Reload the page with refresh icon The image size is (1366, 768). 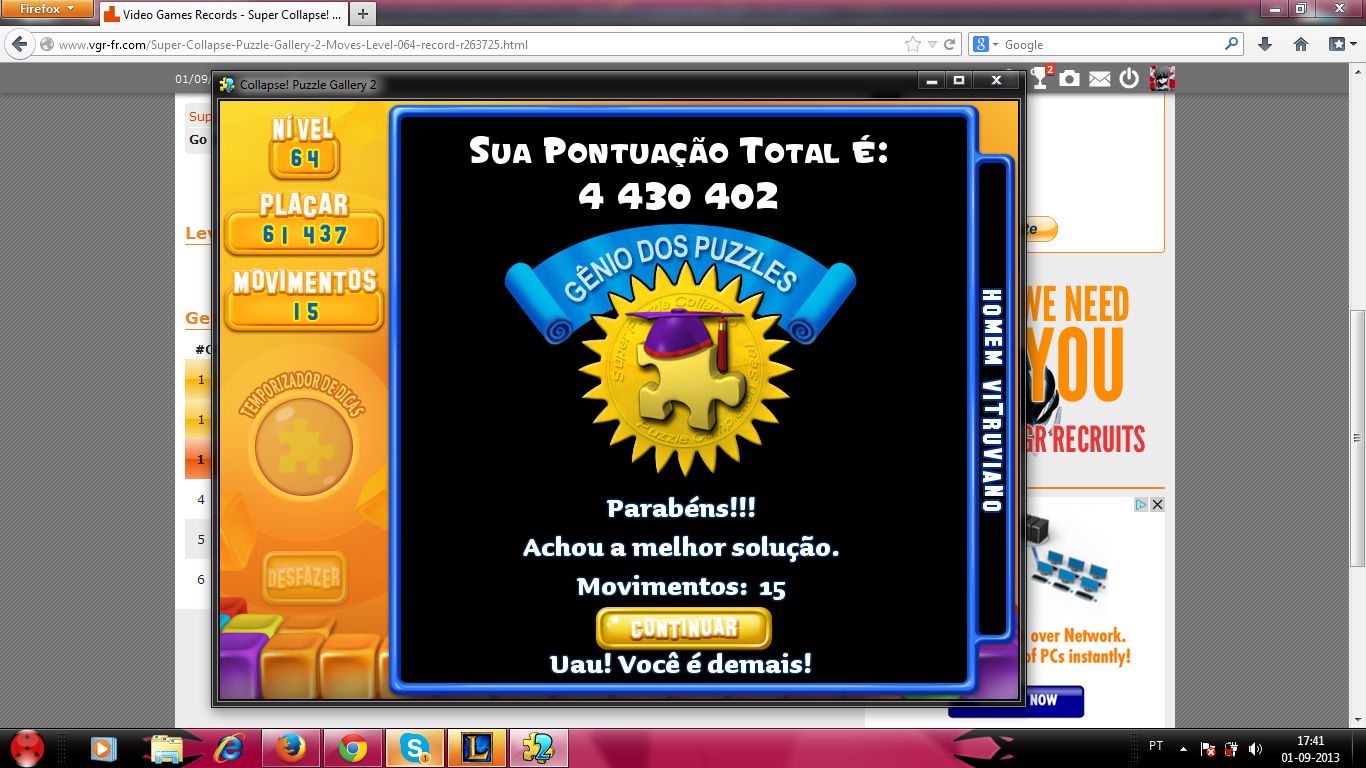949,44
